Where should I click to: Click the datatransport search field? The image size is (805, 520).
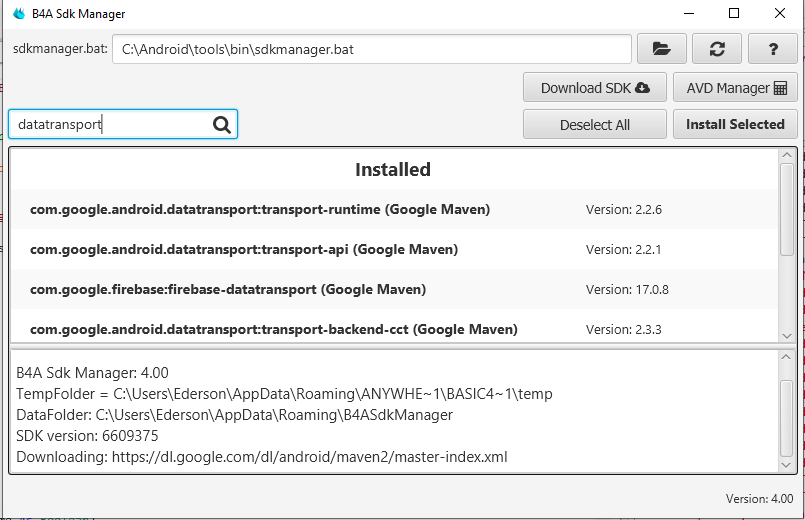pyautogui.click(x=110, y=124)
